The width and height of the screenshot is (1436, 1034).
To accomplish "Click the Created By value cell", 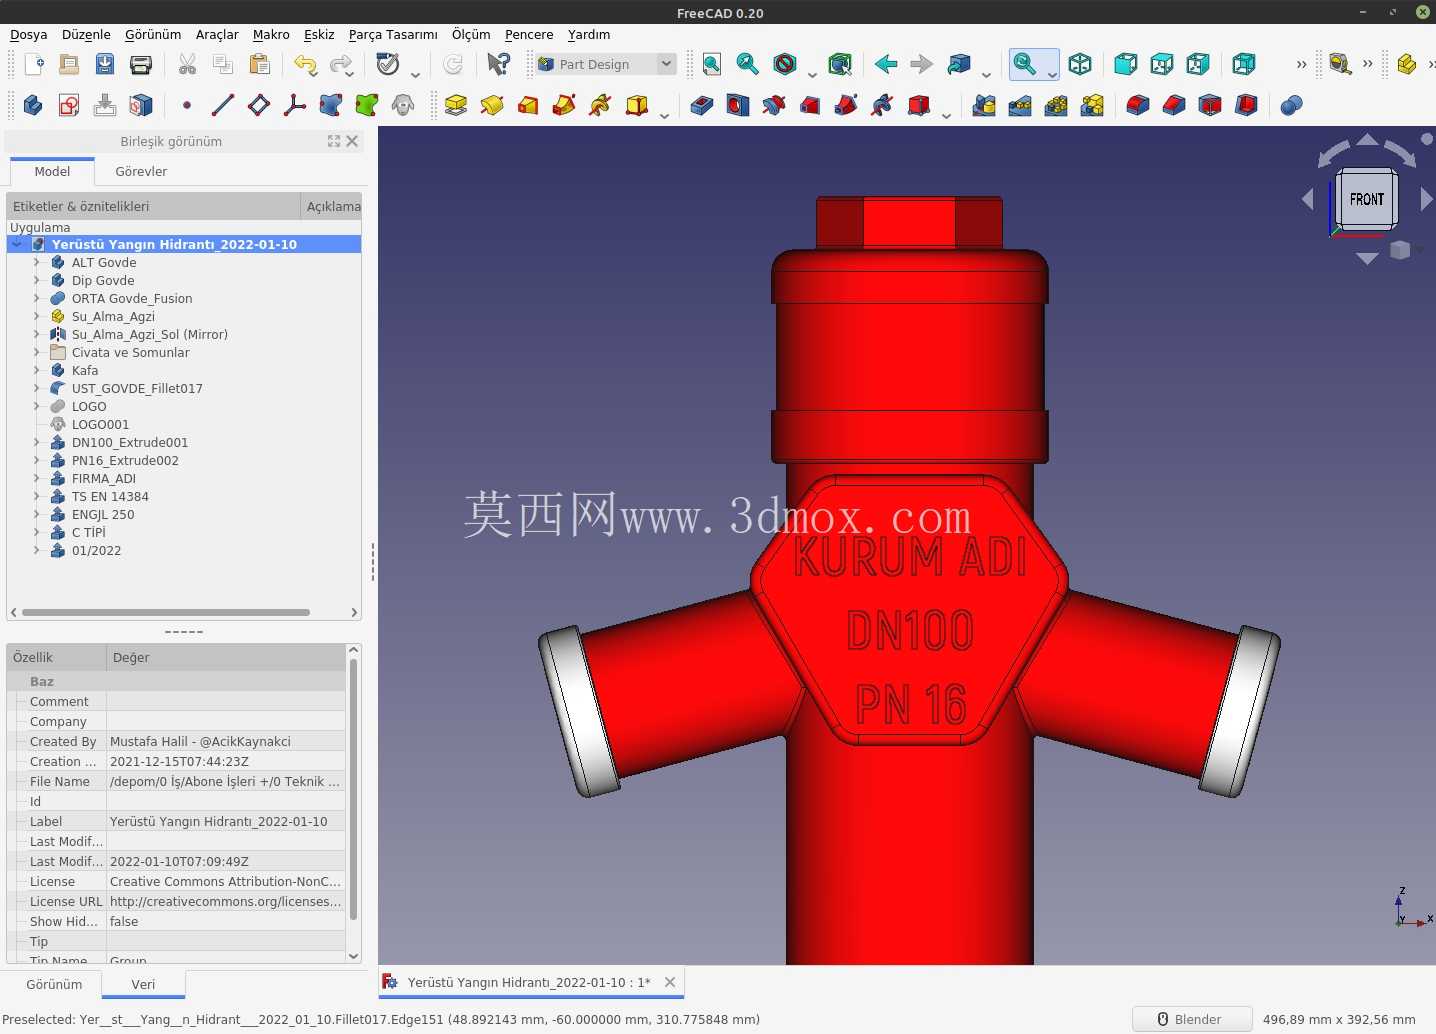I will [226, 741].
